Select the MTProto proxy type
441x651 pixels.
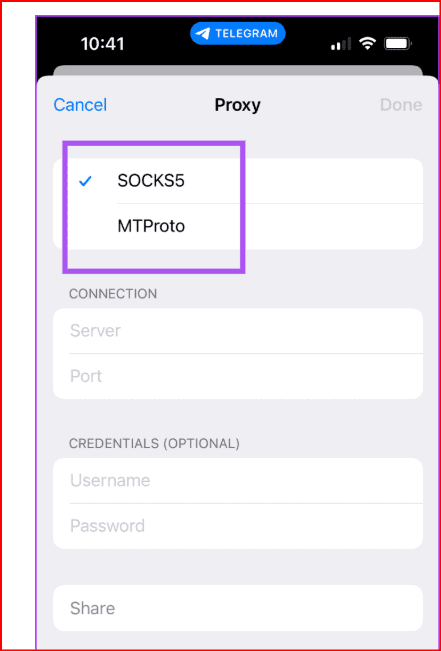(238, 227)
